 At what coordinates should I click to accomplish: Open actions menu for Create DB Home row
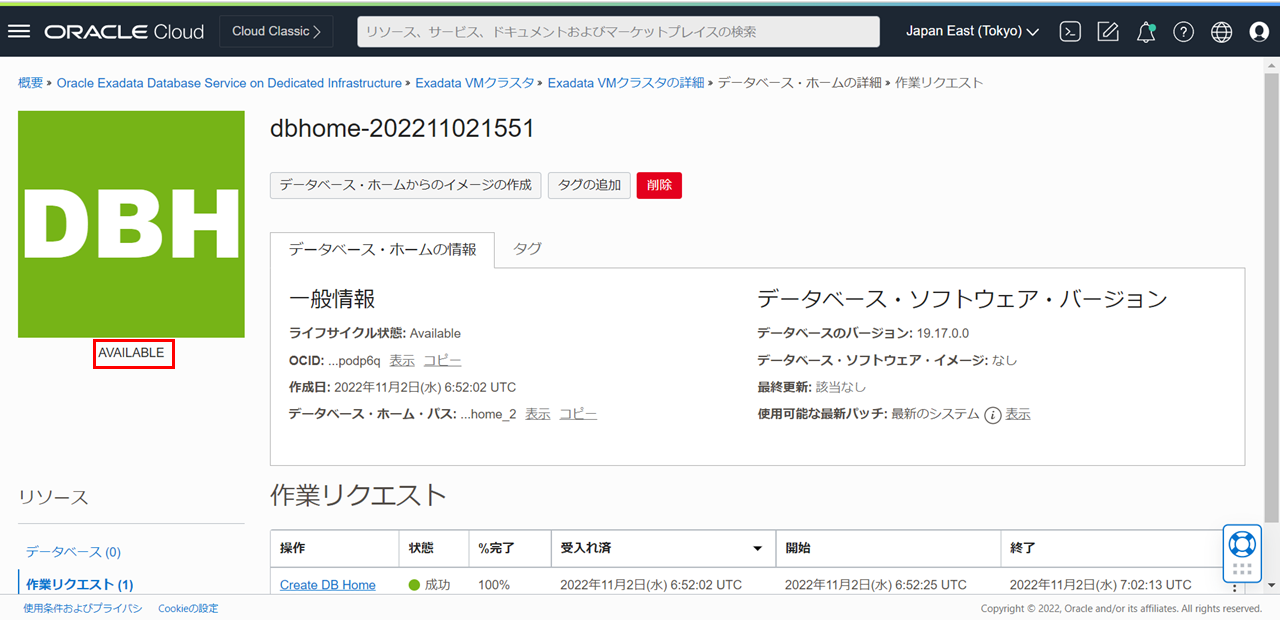(1234, 585)
